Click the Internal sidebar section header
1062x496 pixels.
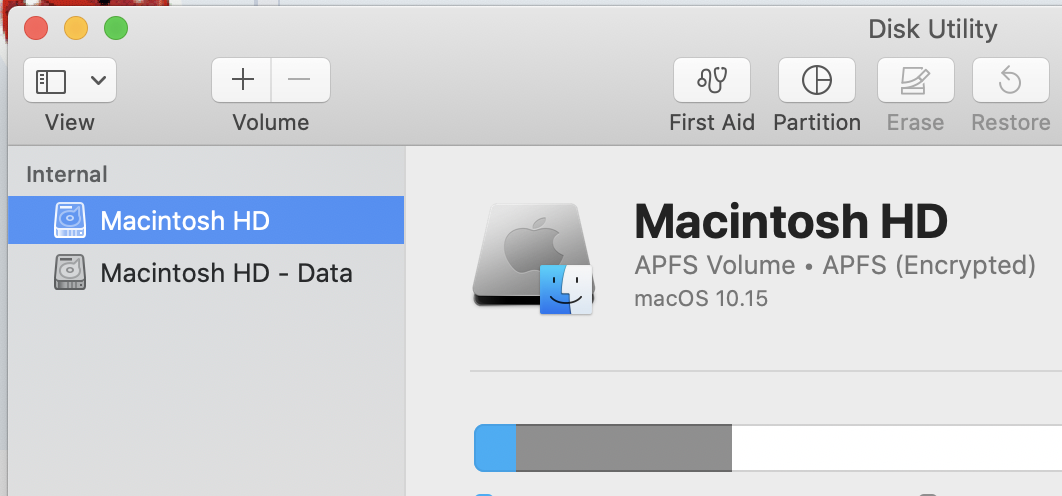click(66, 174)
